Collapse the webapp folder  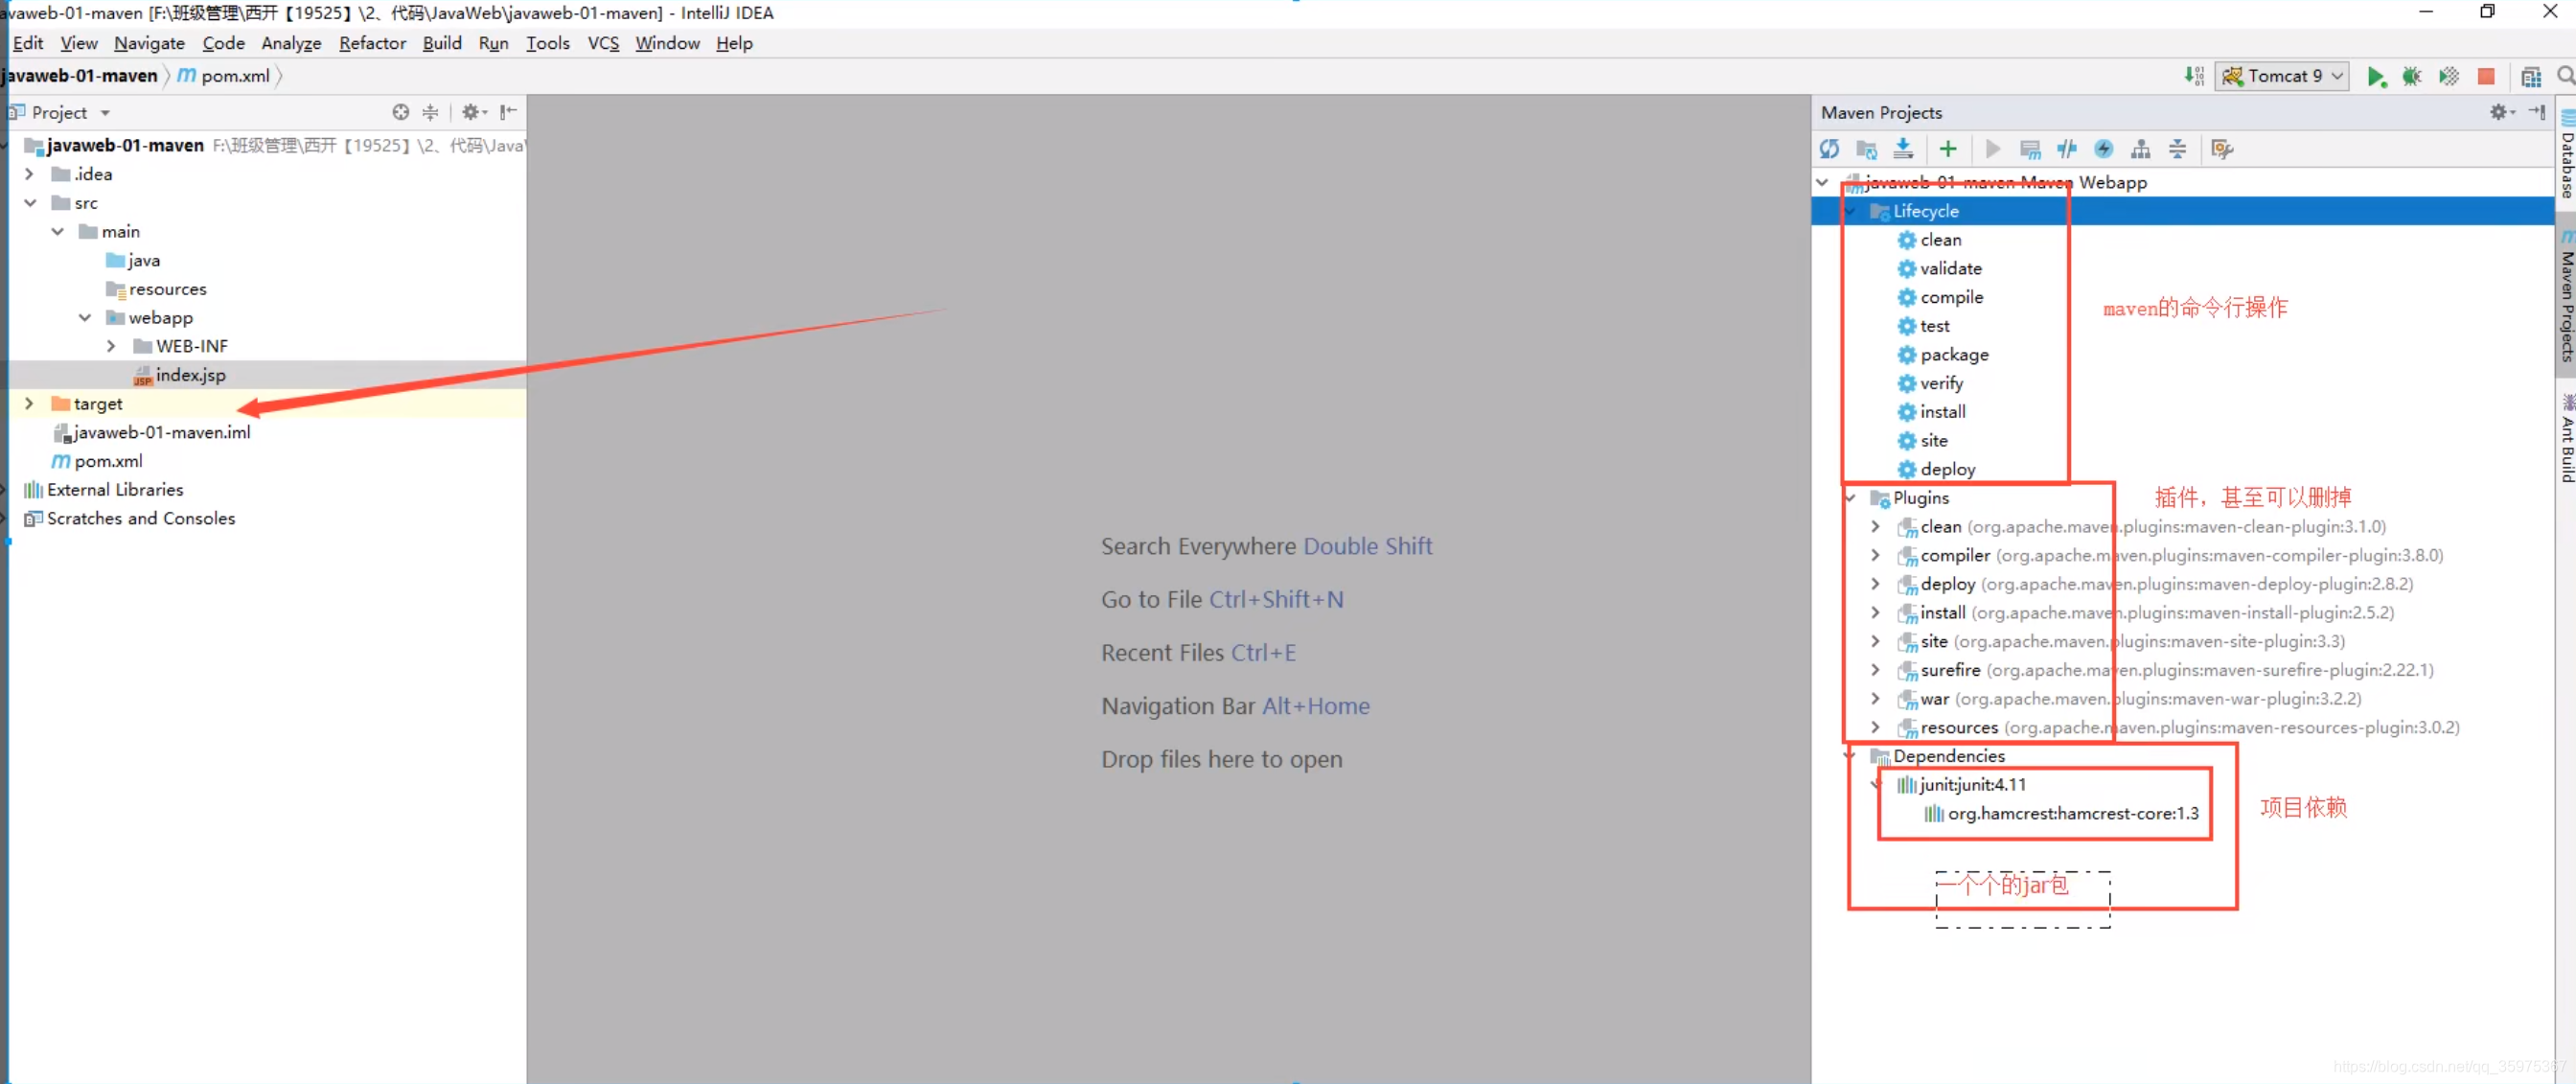85,317
